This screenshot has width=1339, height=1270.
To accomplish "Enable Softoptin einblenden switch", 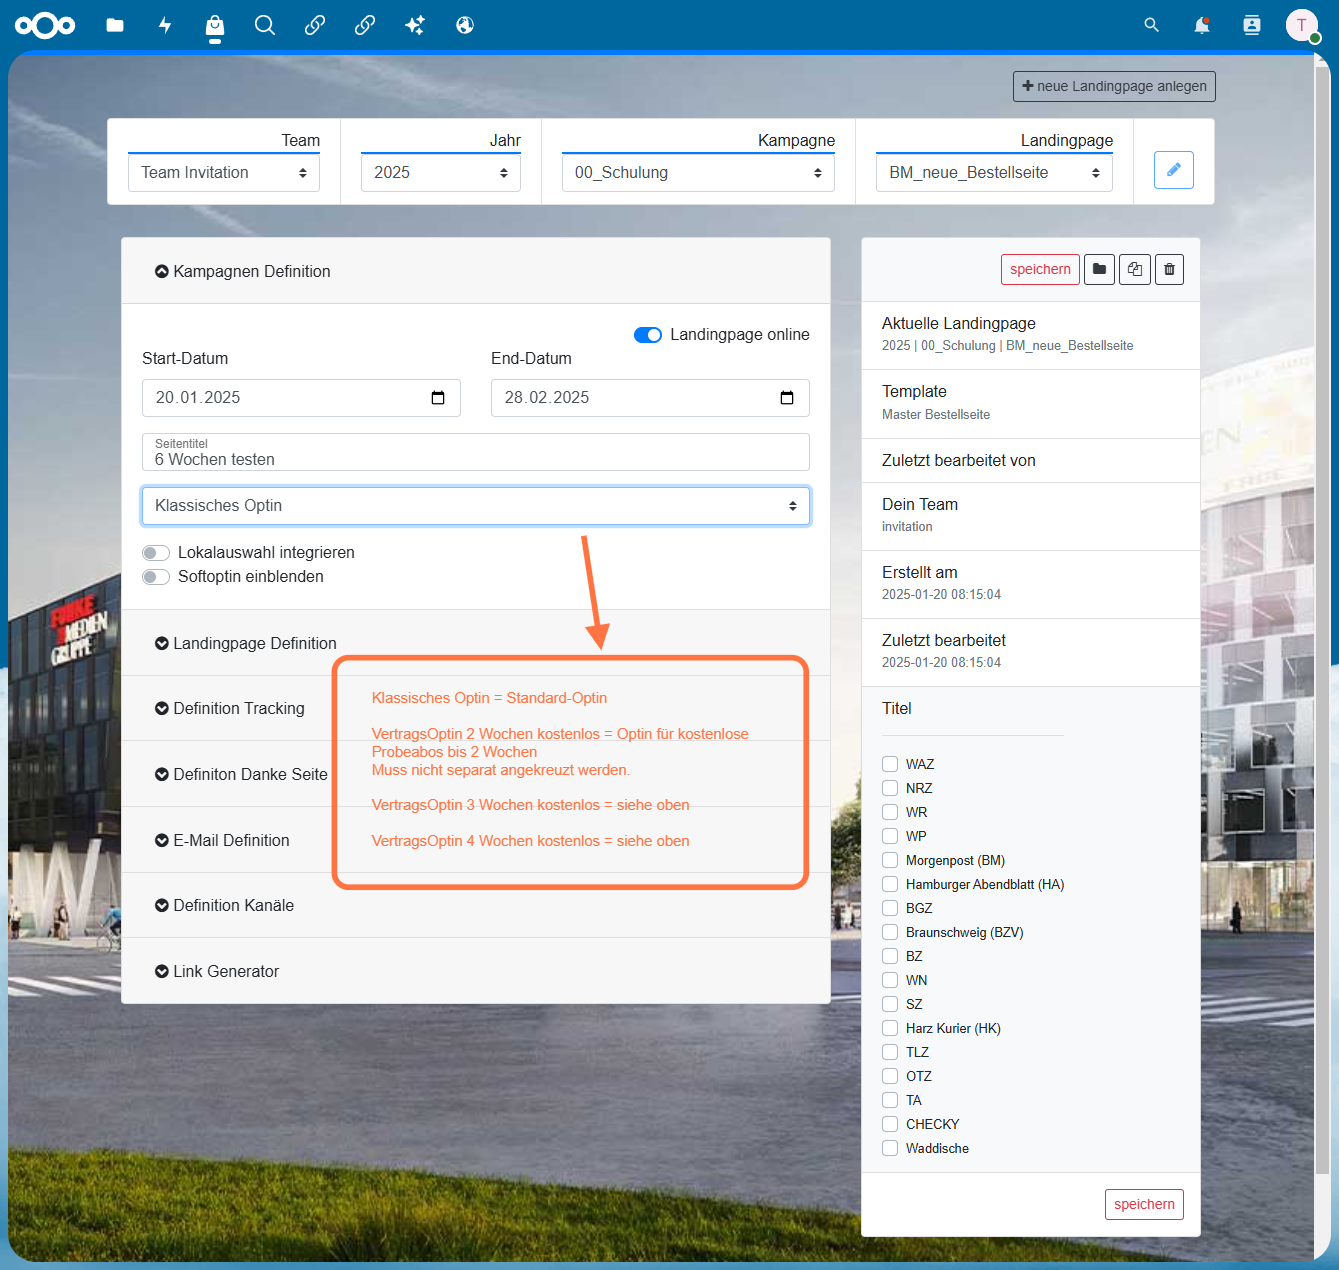I will coord(156,577).
